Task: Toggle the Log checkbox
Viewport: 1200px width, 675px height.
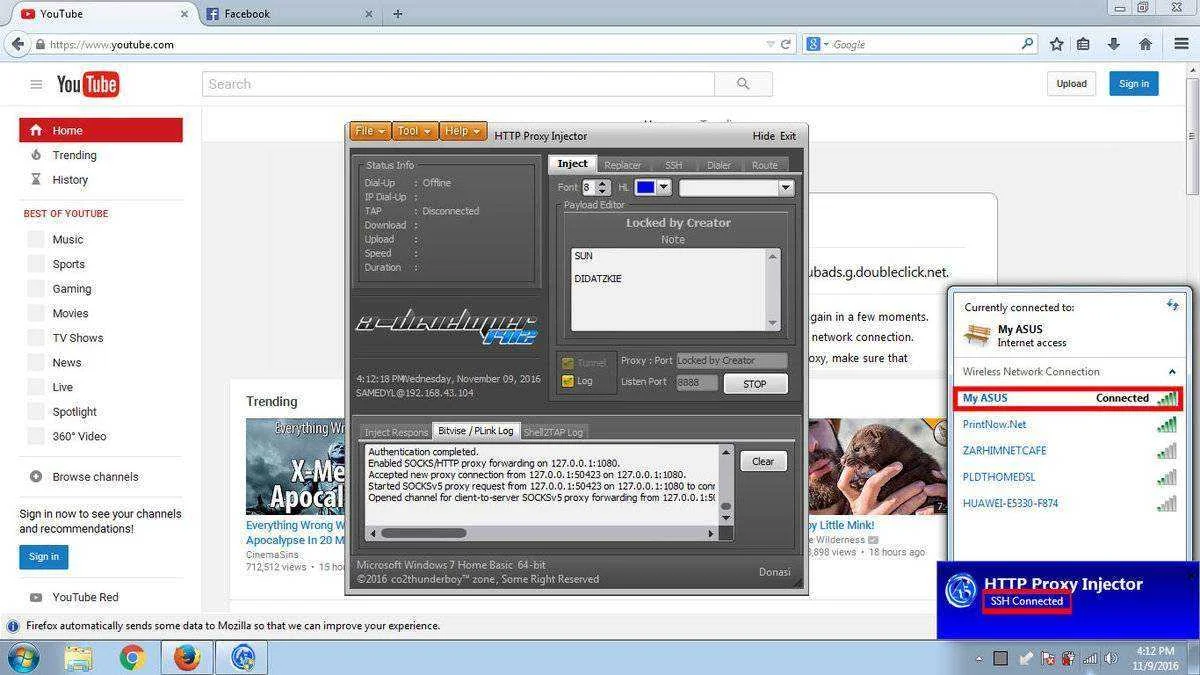Action: [567, 381]
